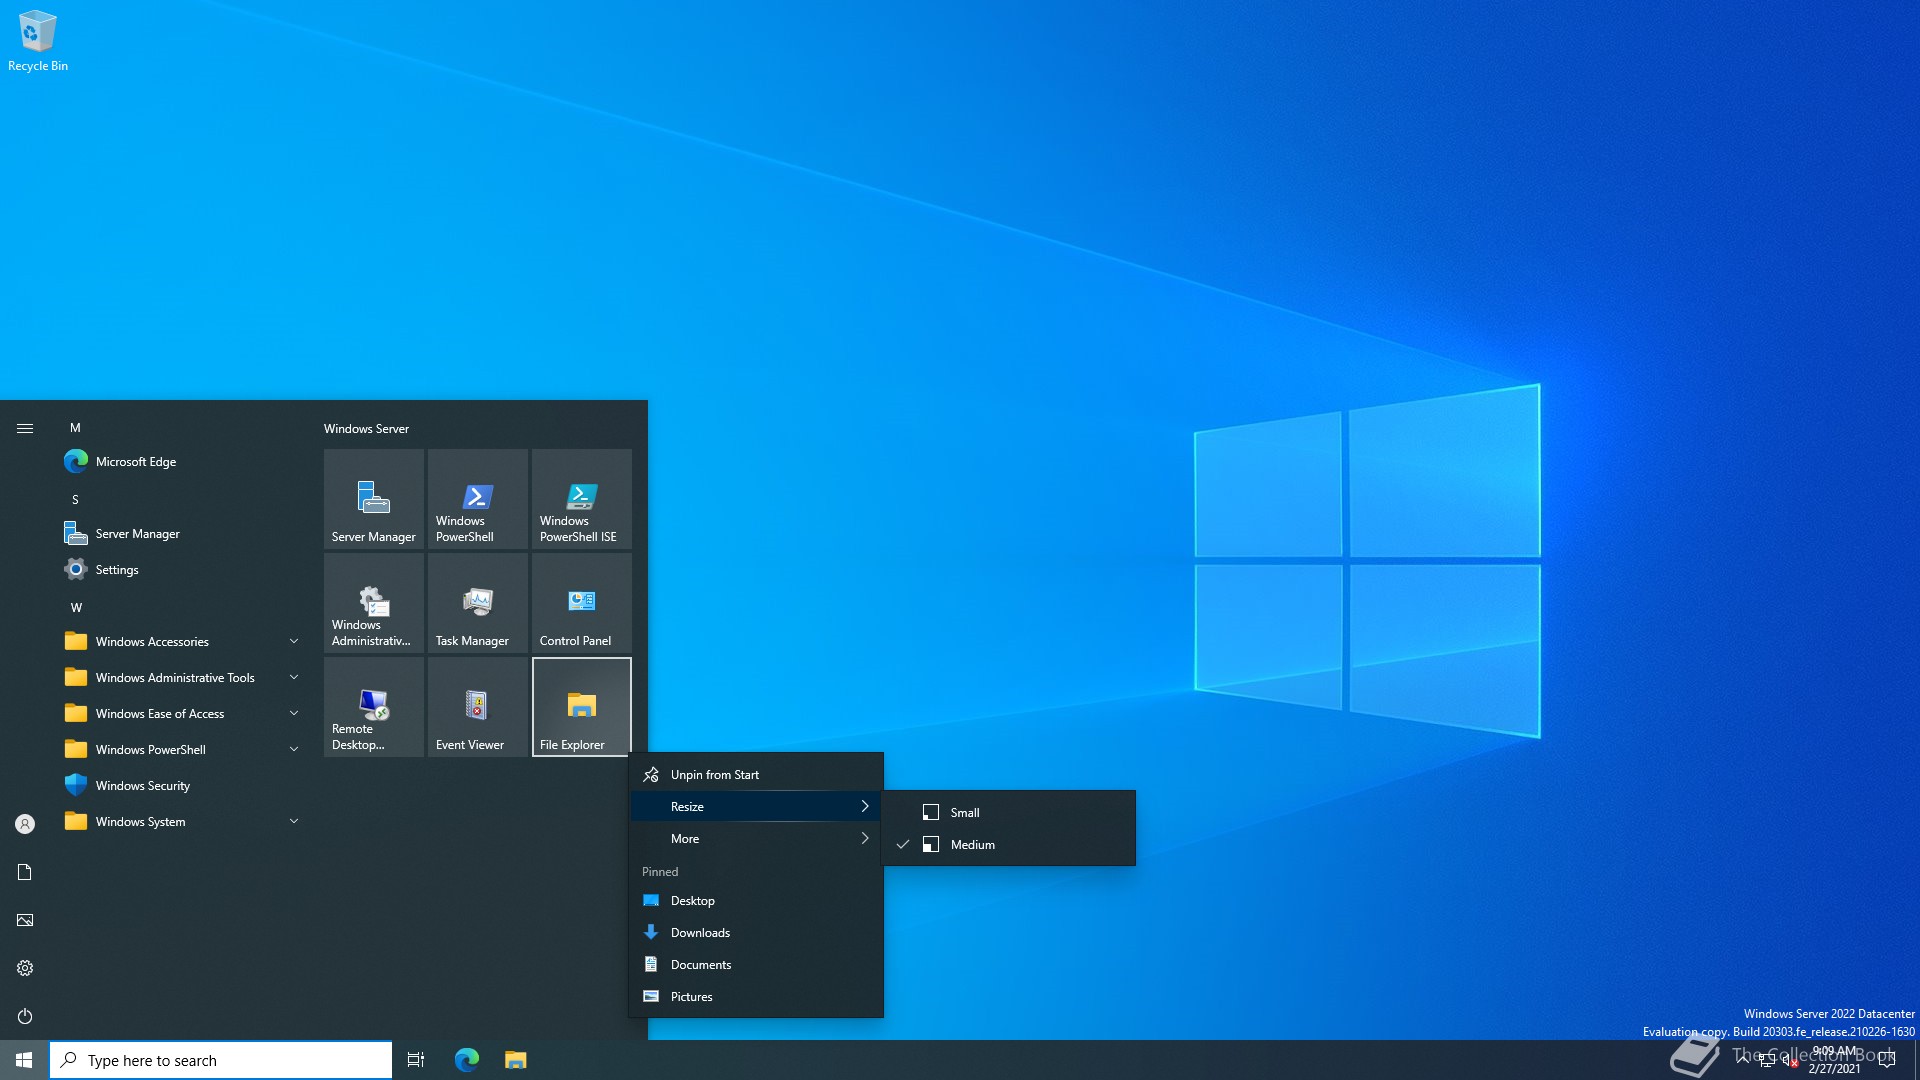The image size is (1920, 1080).
Task: Launch the Windows PowerShell ISE tile
Action: (x=581, y=498)
